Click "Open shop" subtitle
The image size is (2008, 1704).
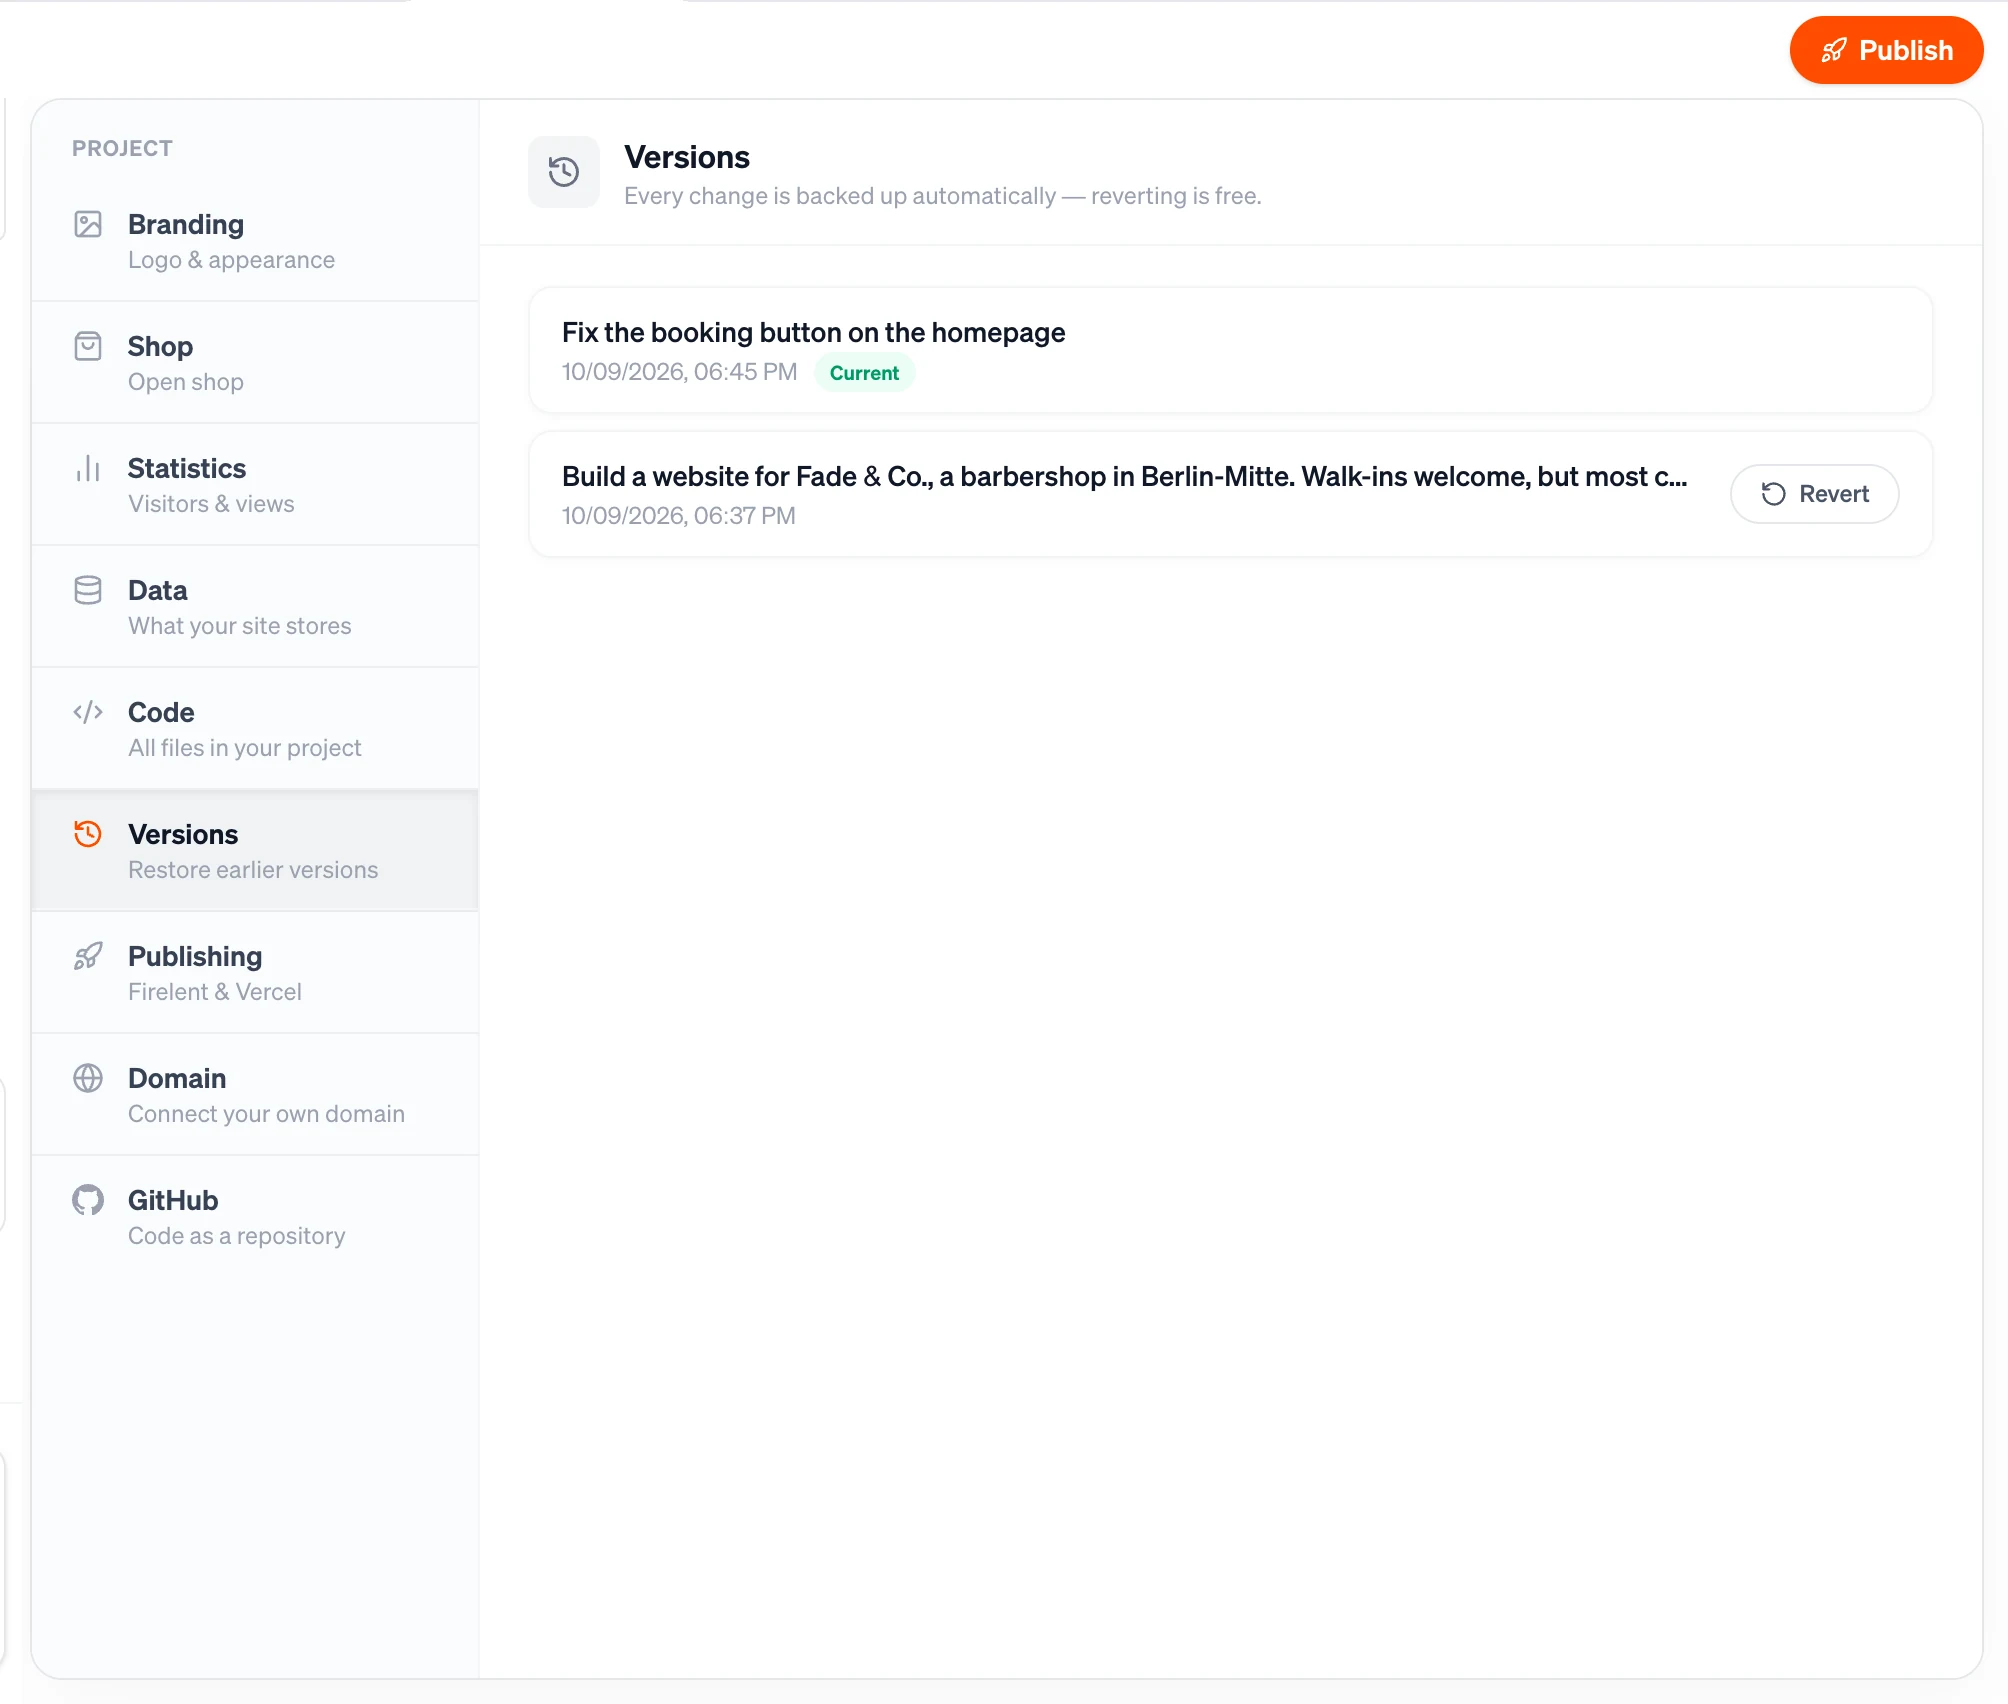point(185,382)
